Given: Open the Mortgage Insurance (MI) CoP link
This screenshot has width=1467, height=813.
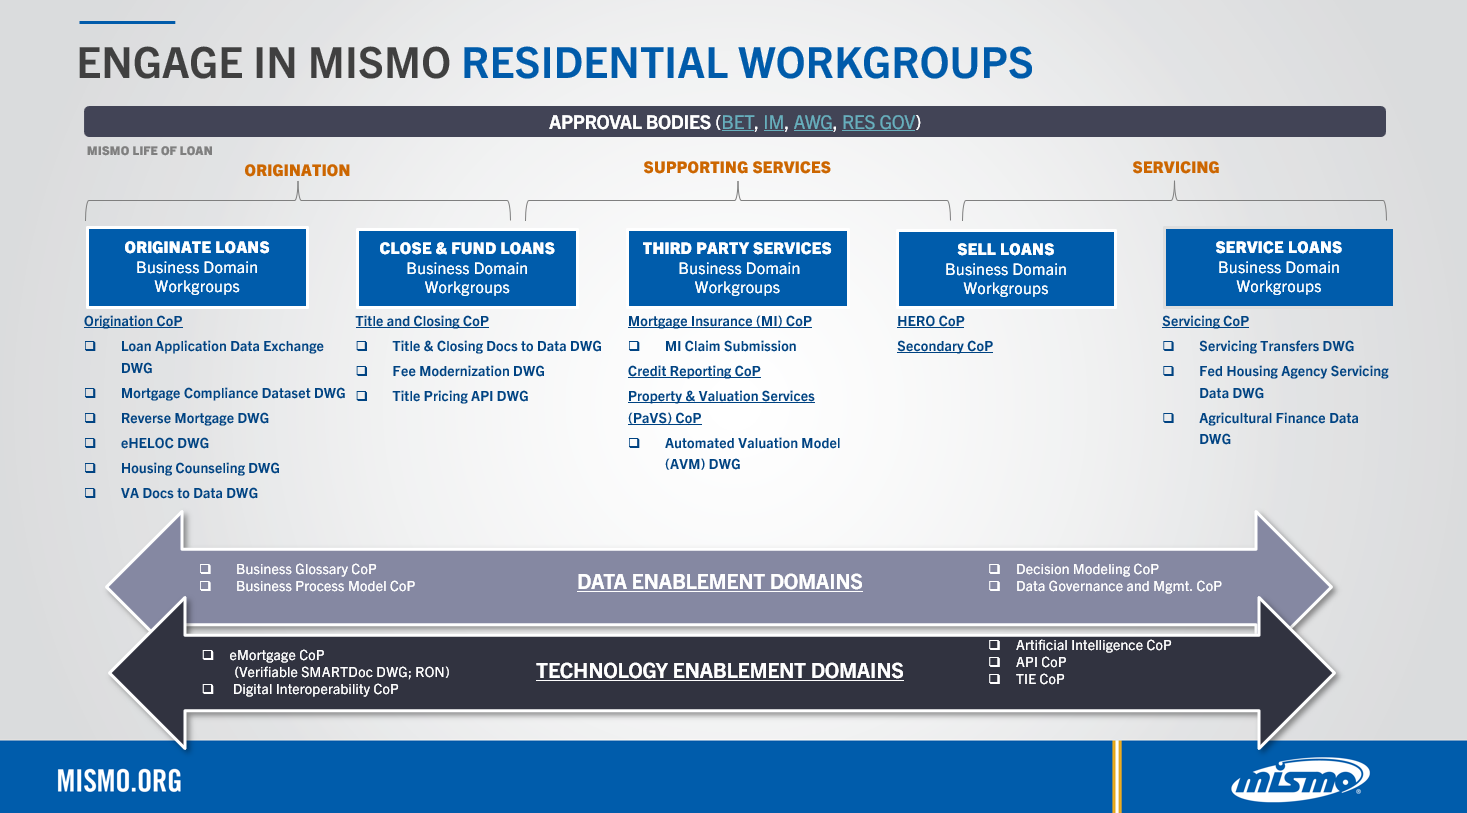Looking at the screenshot, I should 720,321.
